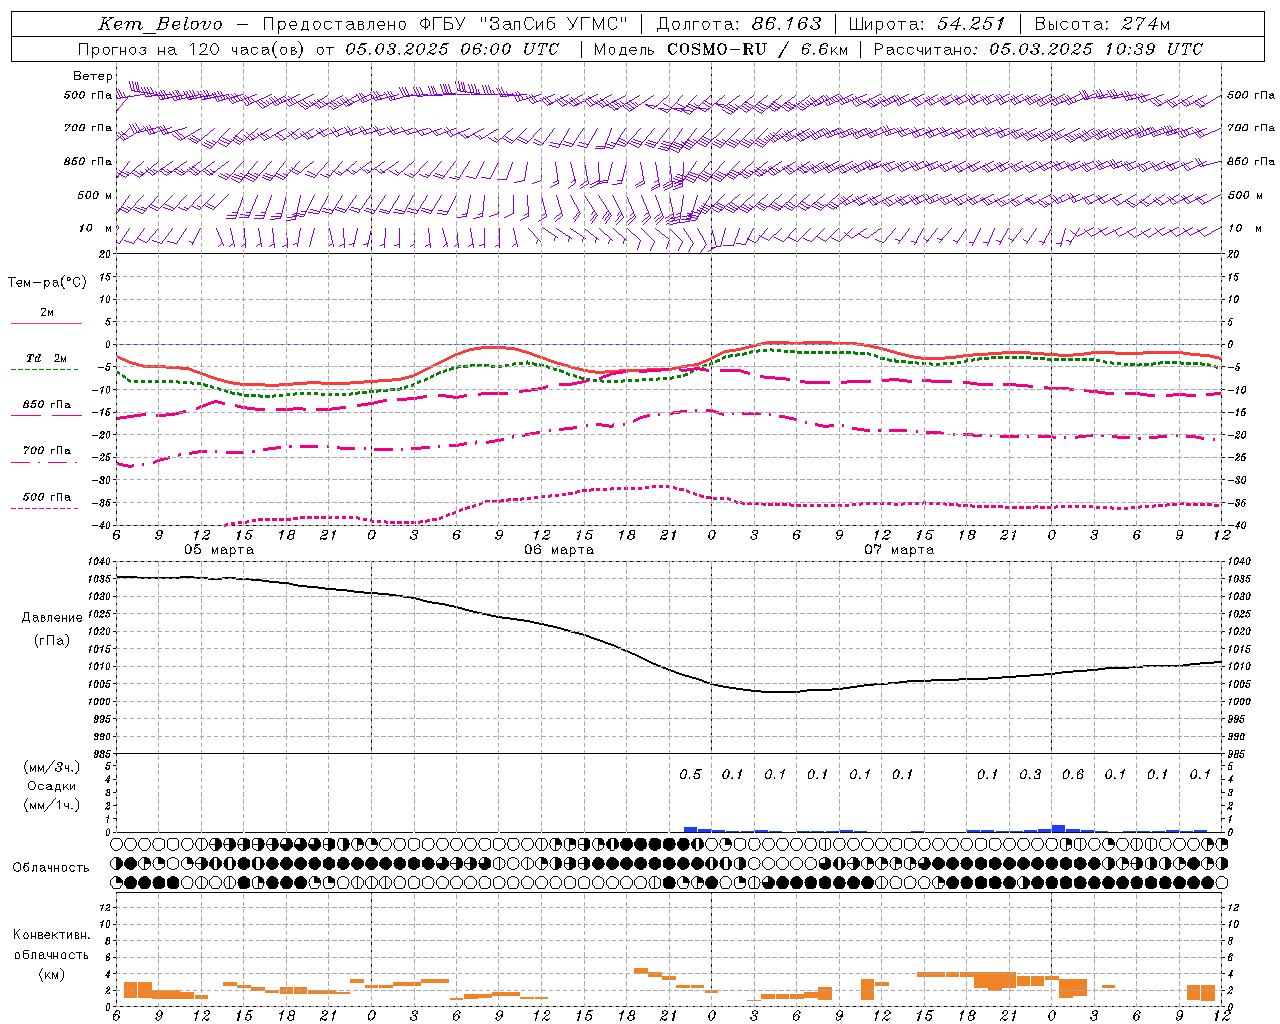Screen dimensions: 1280x1024
Task: Click the Высота: 274м value
Action: (1102, 24)
